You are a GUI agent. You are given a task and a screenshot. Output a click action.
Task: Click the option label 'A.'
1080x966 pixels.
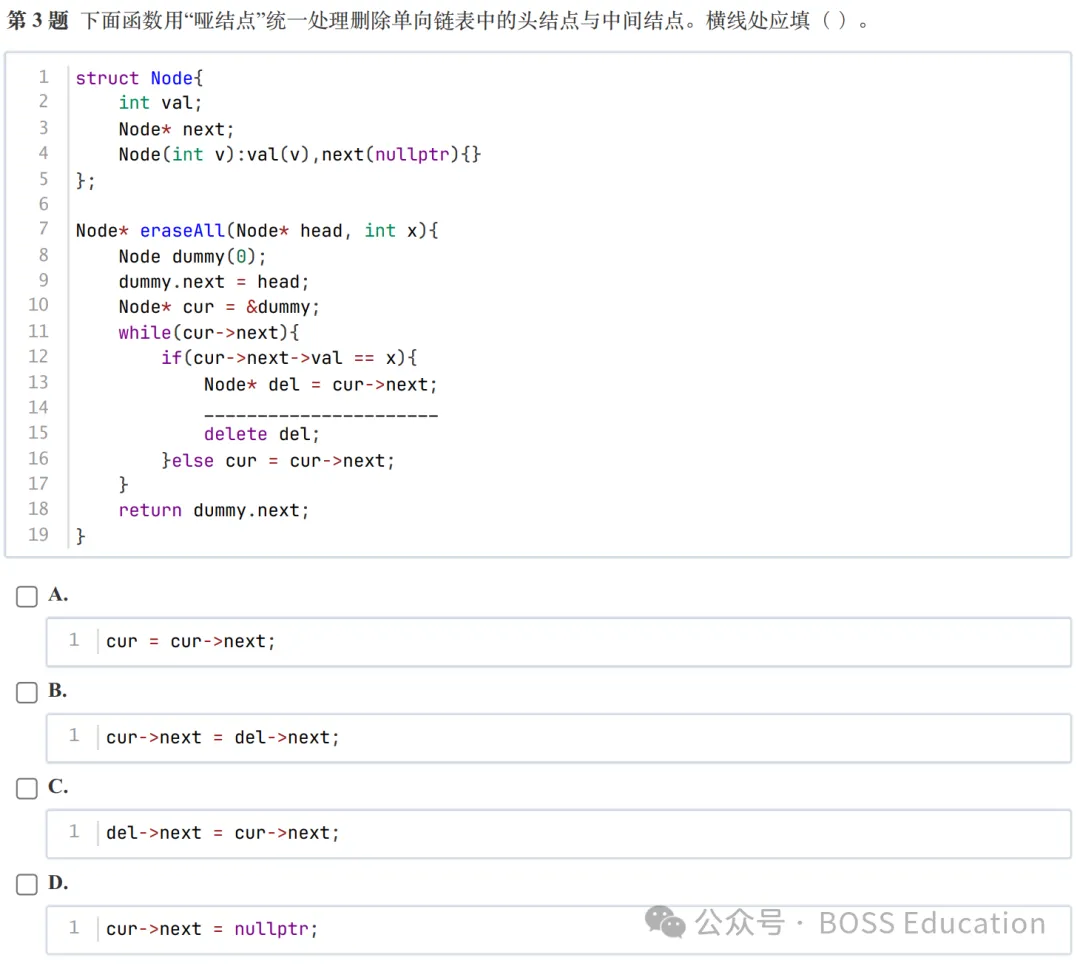pyautogui.click(x=58, y=594)
